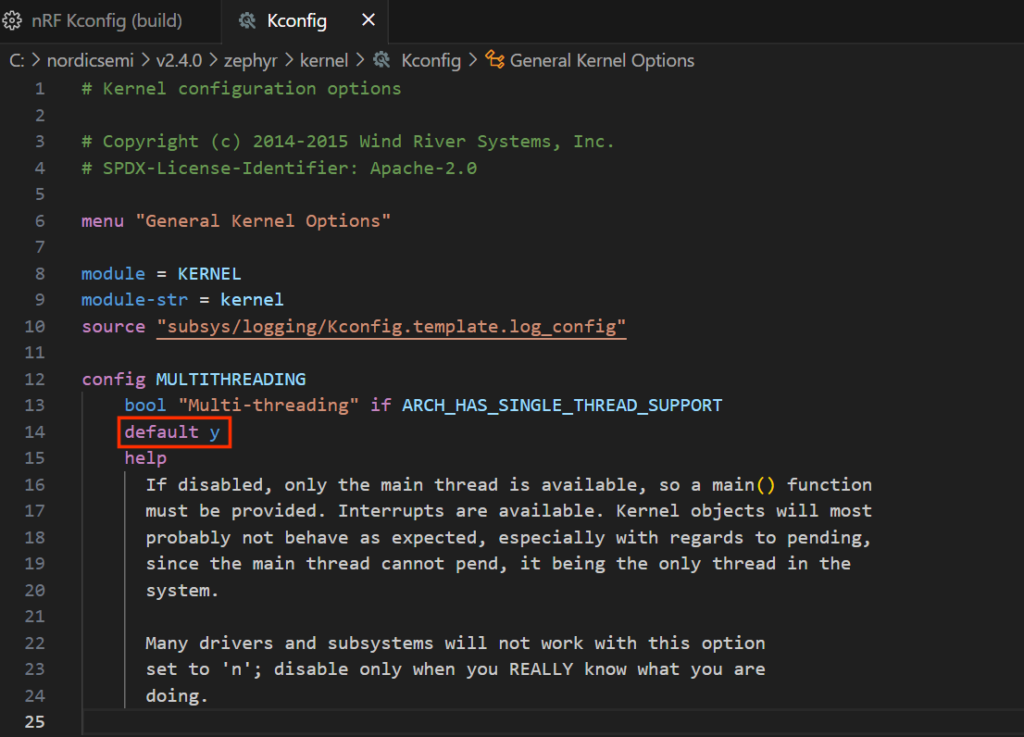Click line number 14 in the gutter
Screen dimensions: 1024x737
34,431
